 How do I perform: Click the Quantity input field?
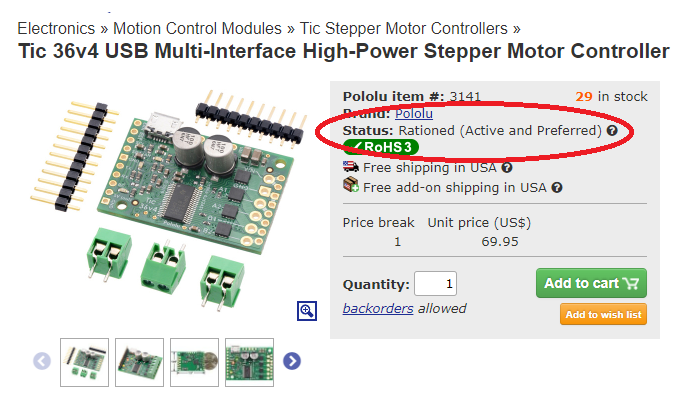coord(435,284)
